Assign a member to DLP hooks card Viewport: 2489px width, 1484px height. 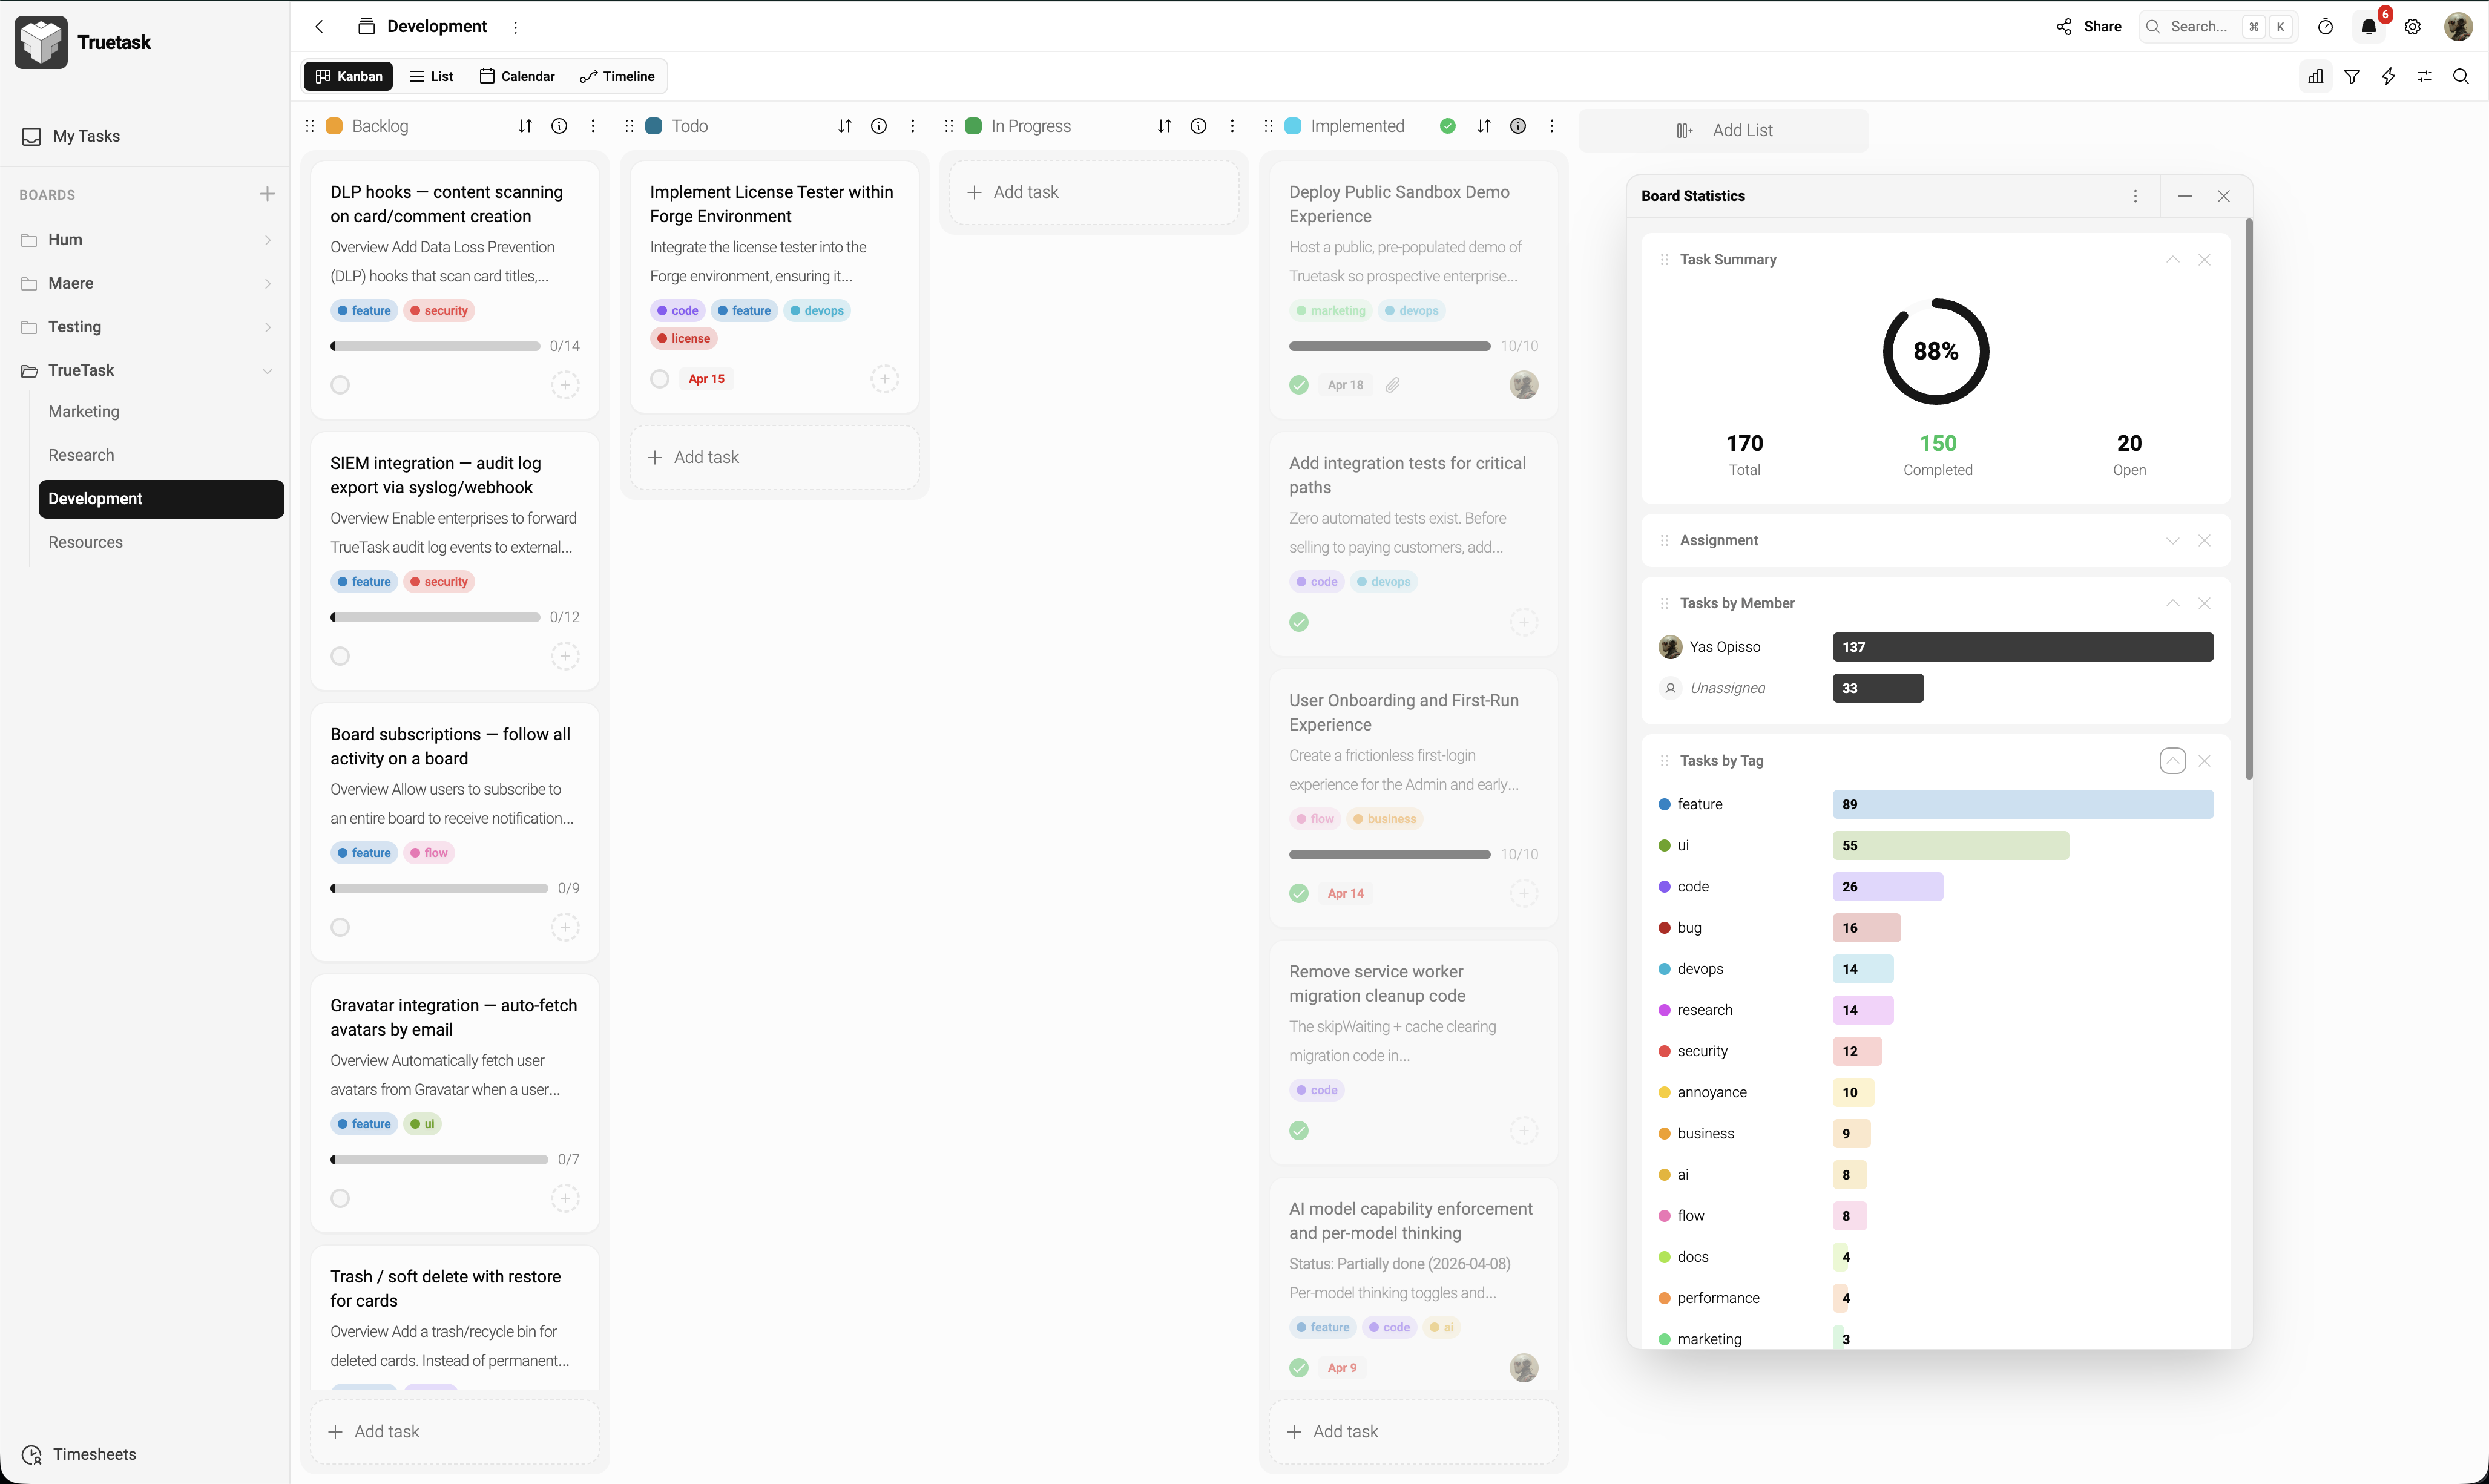click(x=565, y=385)
